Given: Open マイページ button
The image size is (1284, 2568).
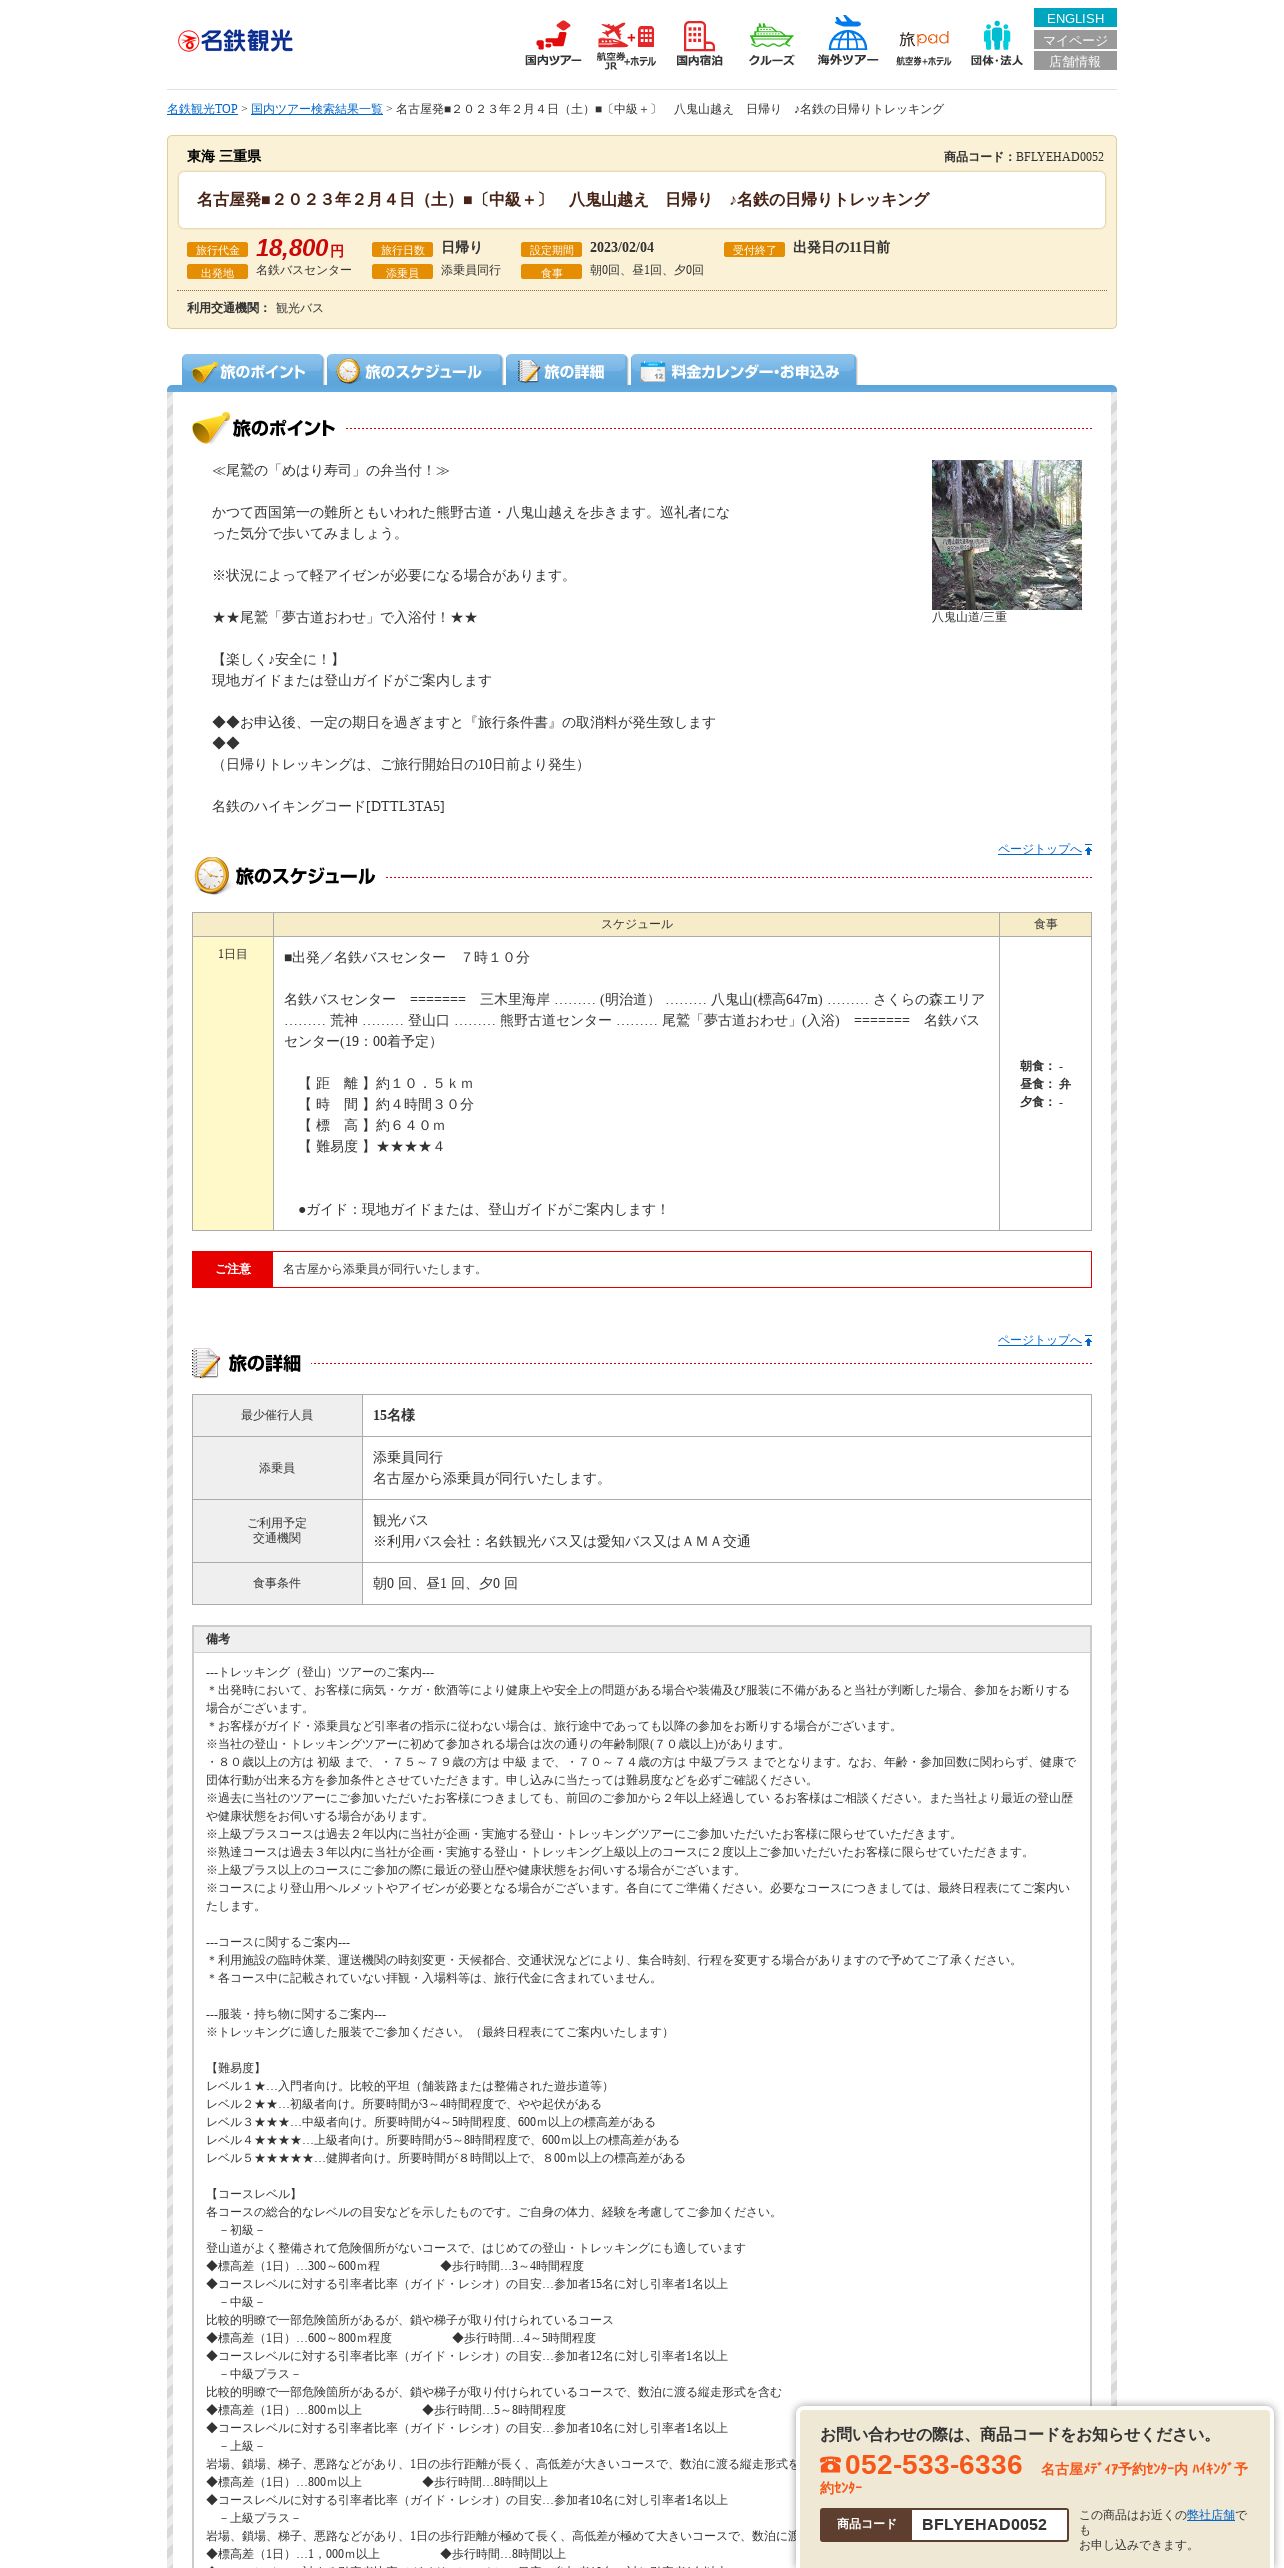Looking at the screenshot, I should [1075, 40].
